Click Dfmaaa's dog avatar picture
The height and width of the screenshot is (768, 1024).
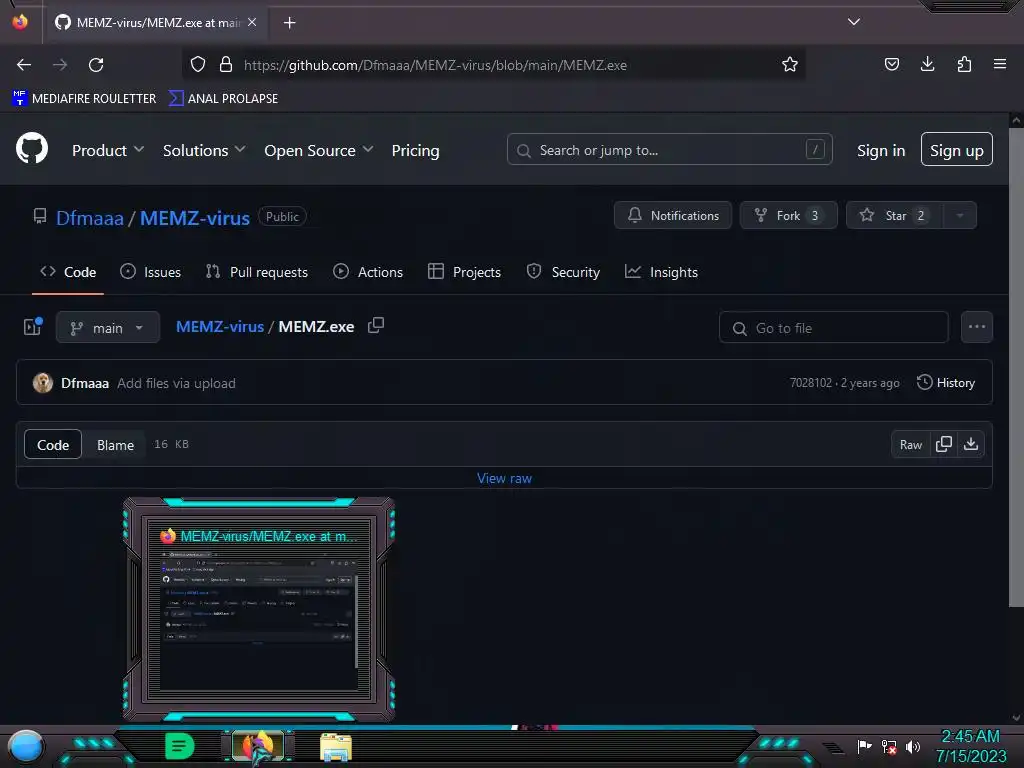coord(42,383)
